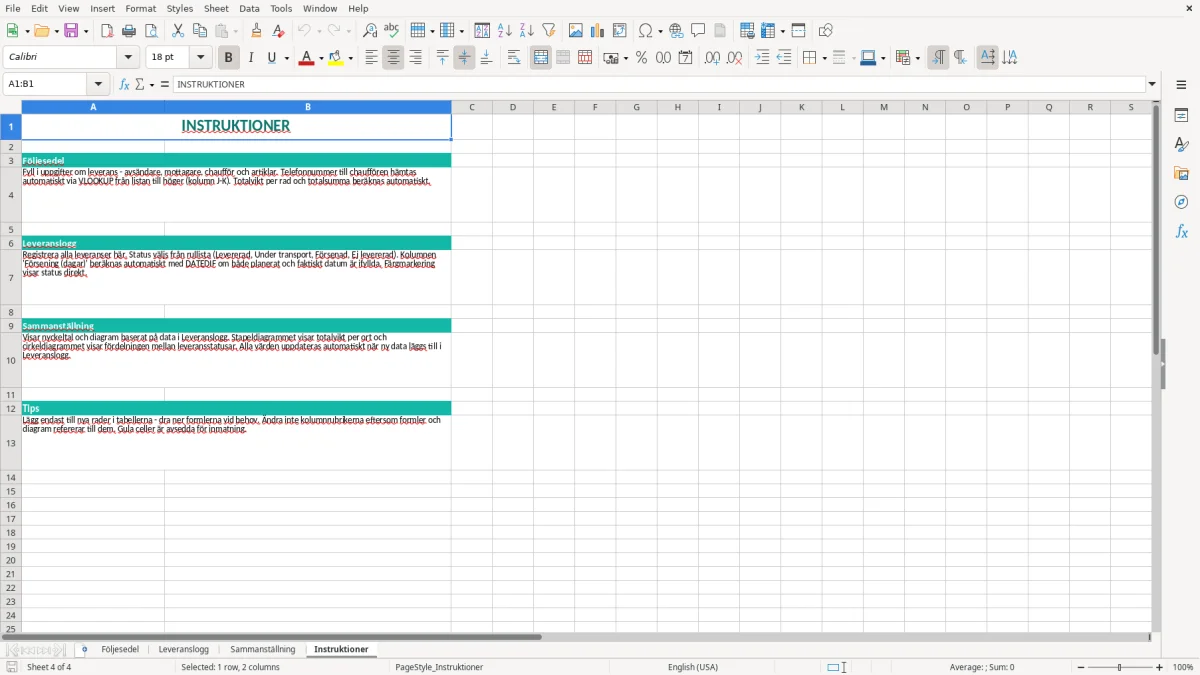Toggle Underline formatting

[x=271, y=58]
